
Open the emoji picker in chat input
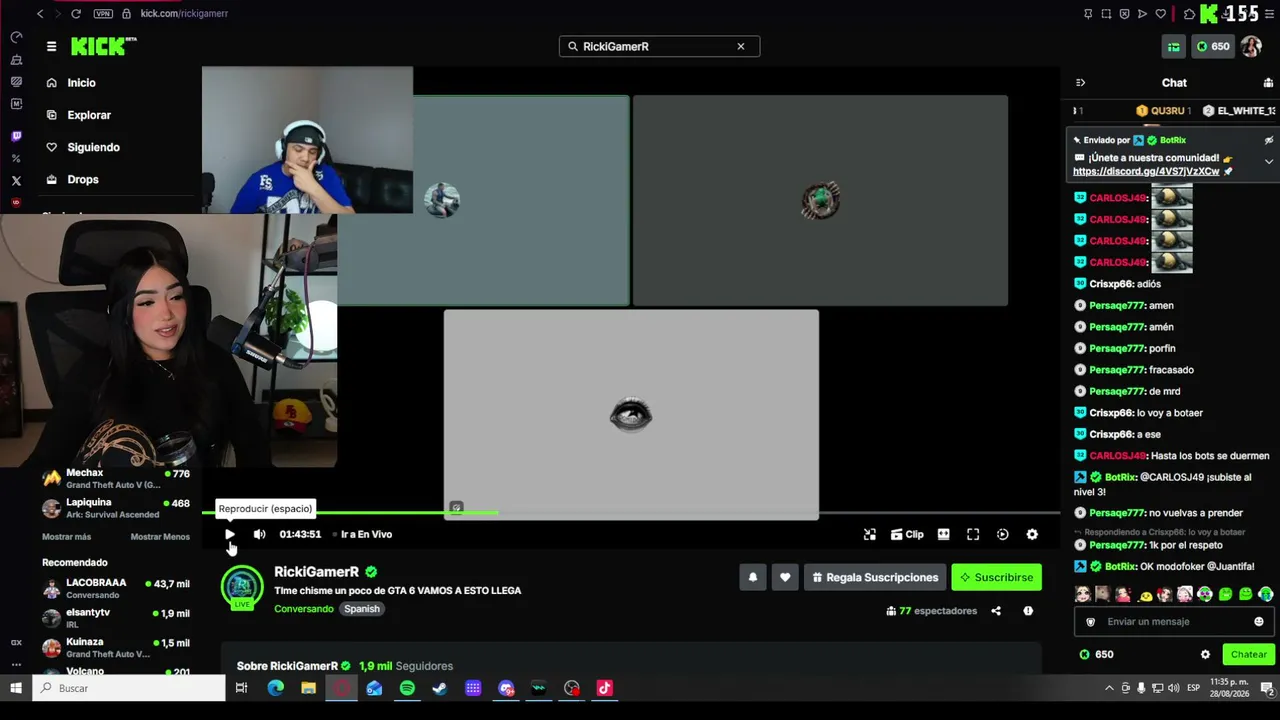click(1259, 622)
